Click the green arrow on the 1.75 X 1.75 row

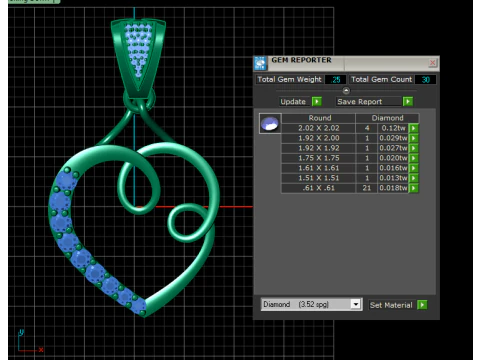413,158
